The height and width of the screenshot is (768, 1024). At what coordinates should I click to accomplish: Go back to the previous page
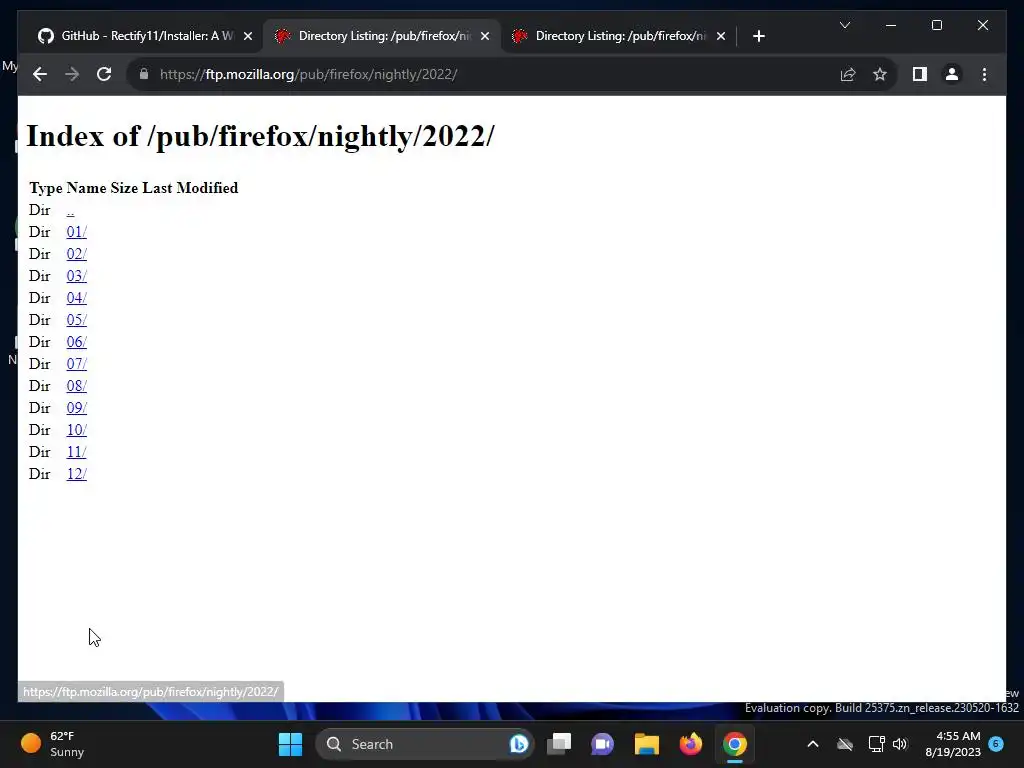[40, 74]
